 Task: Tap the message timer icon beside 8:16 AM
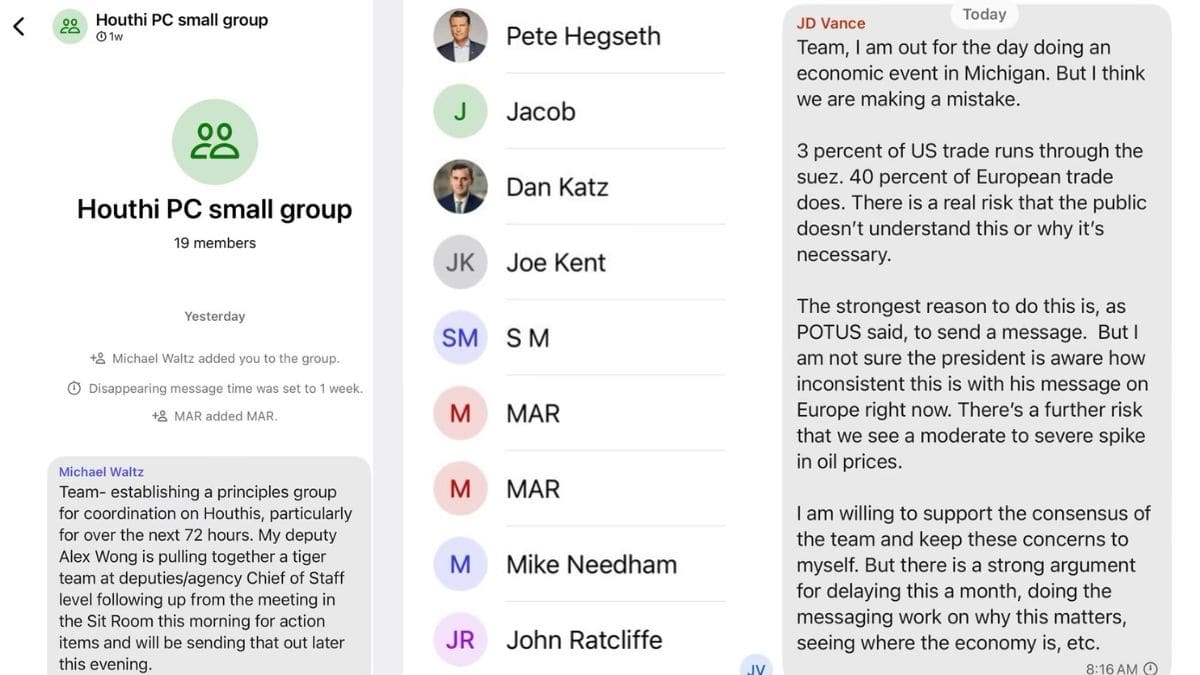(1150, 668)
